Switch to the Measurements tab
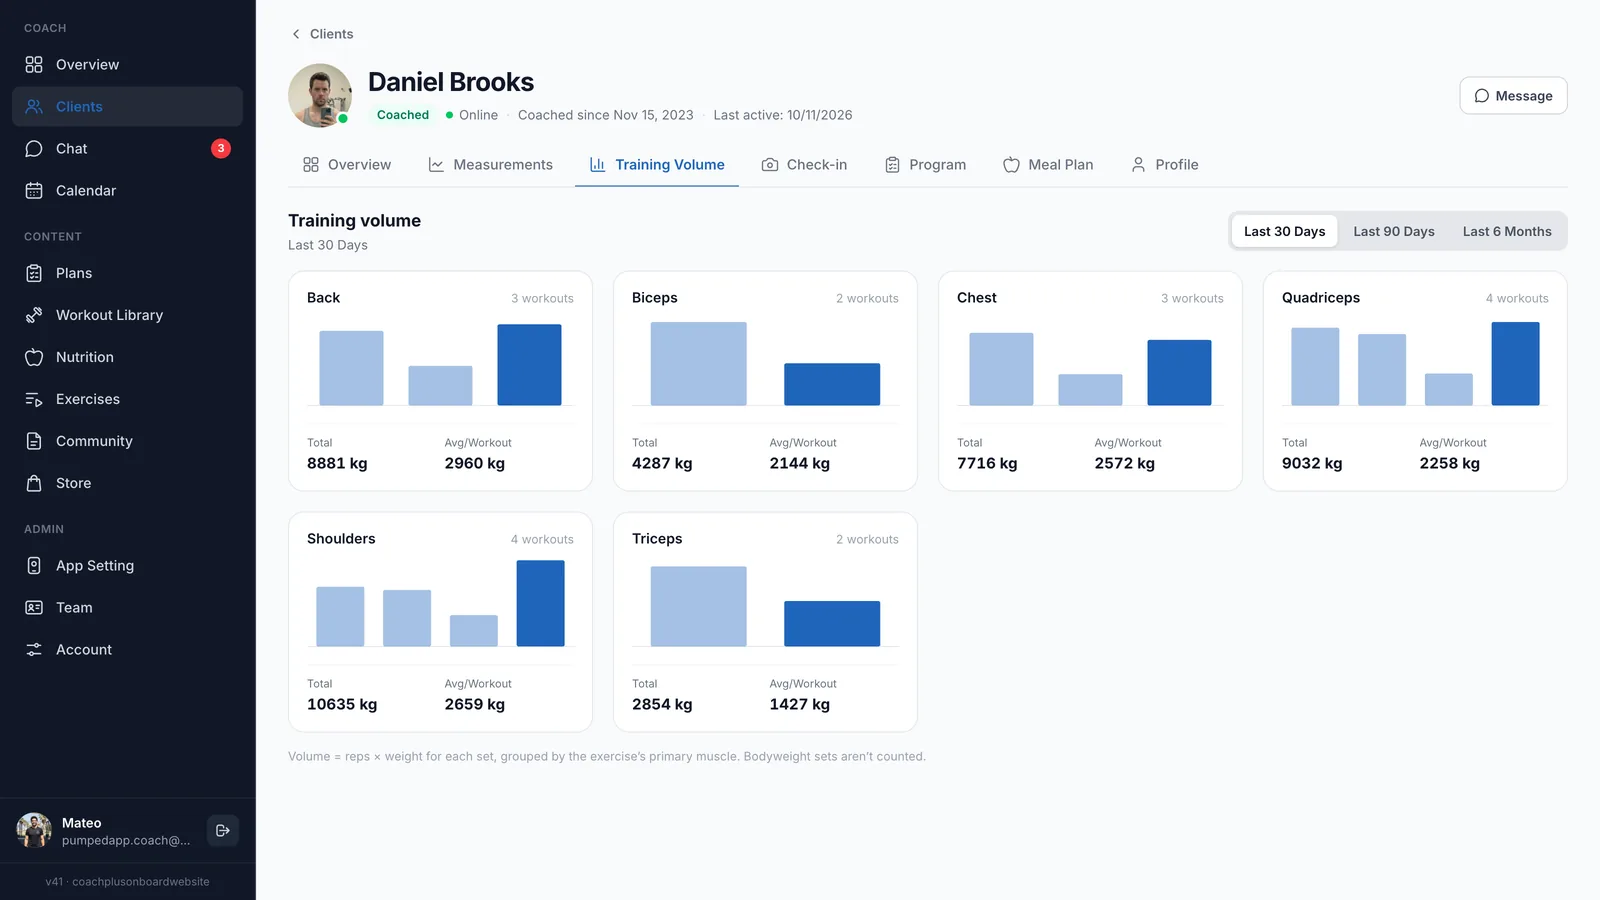 point(490,165)
